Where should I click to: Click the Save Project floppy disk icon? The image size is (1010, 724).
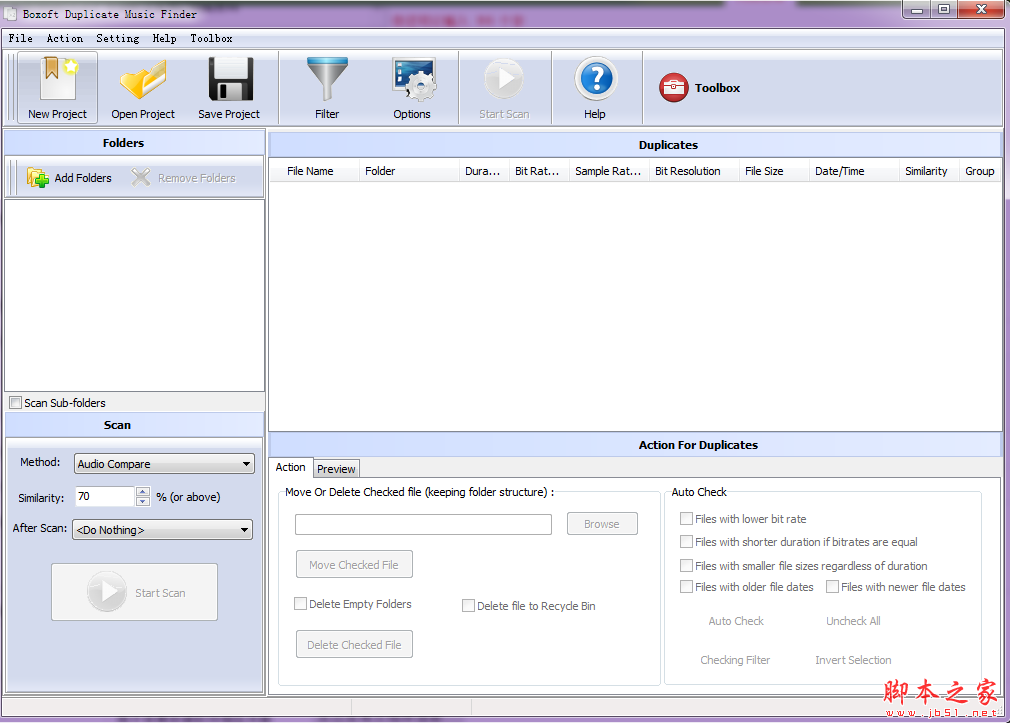pos(229,81)
